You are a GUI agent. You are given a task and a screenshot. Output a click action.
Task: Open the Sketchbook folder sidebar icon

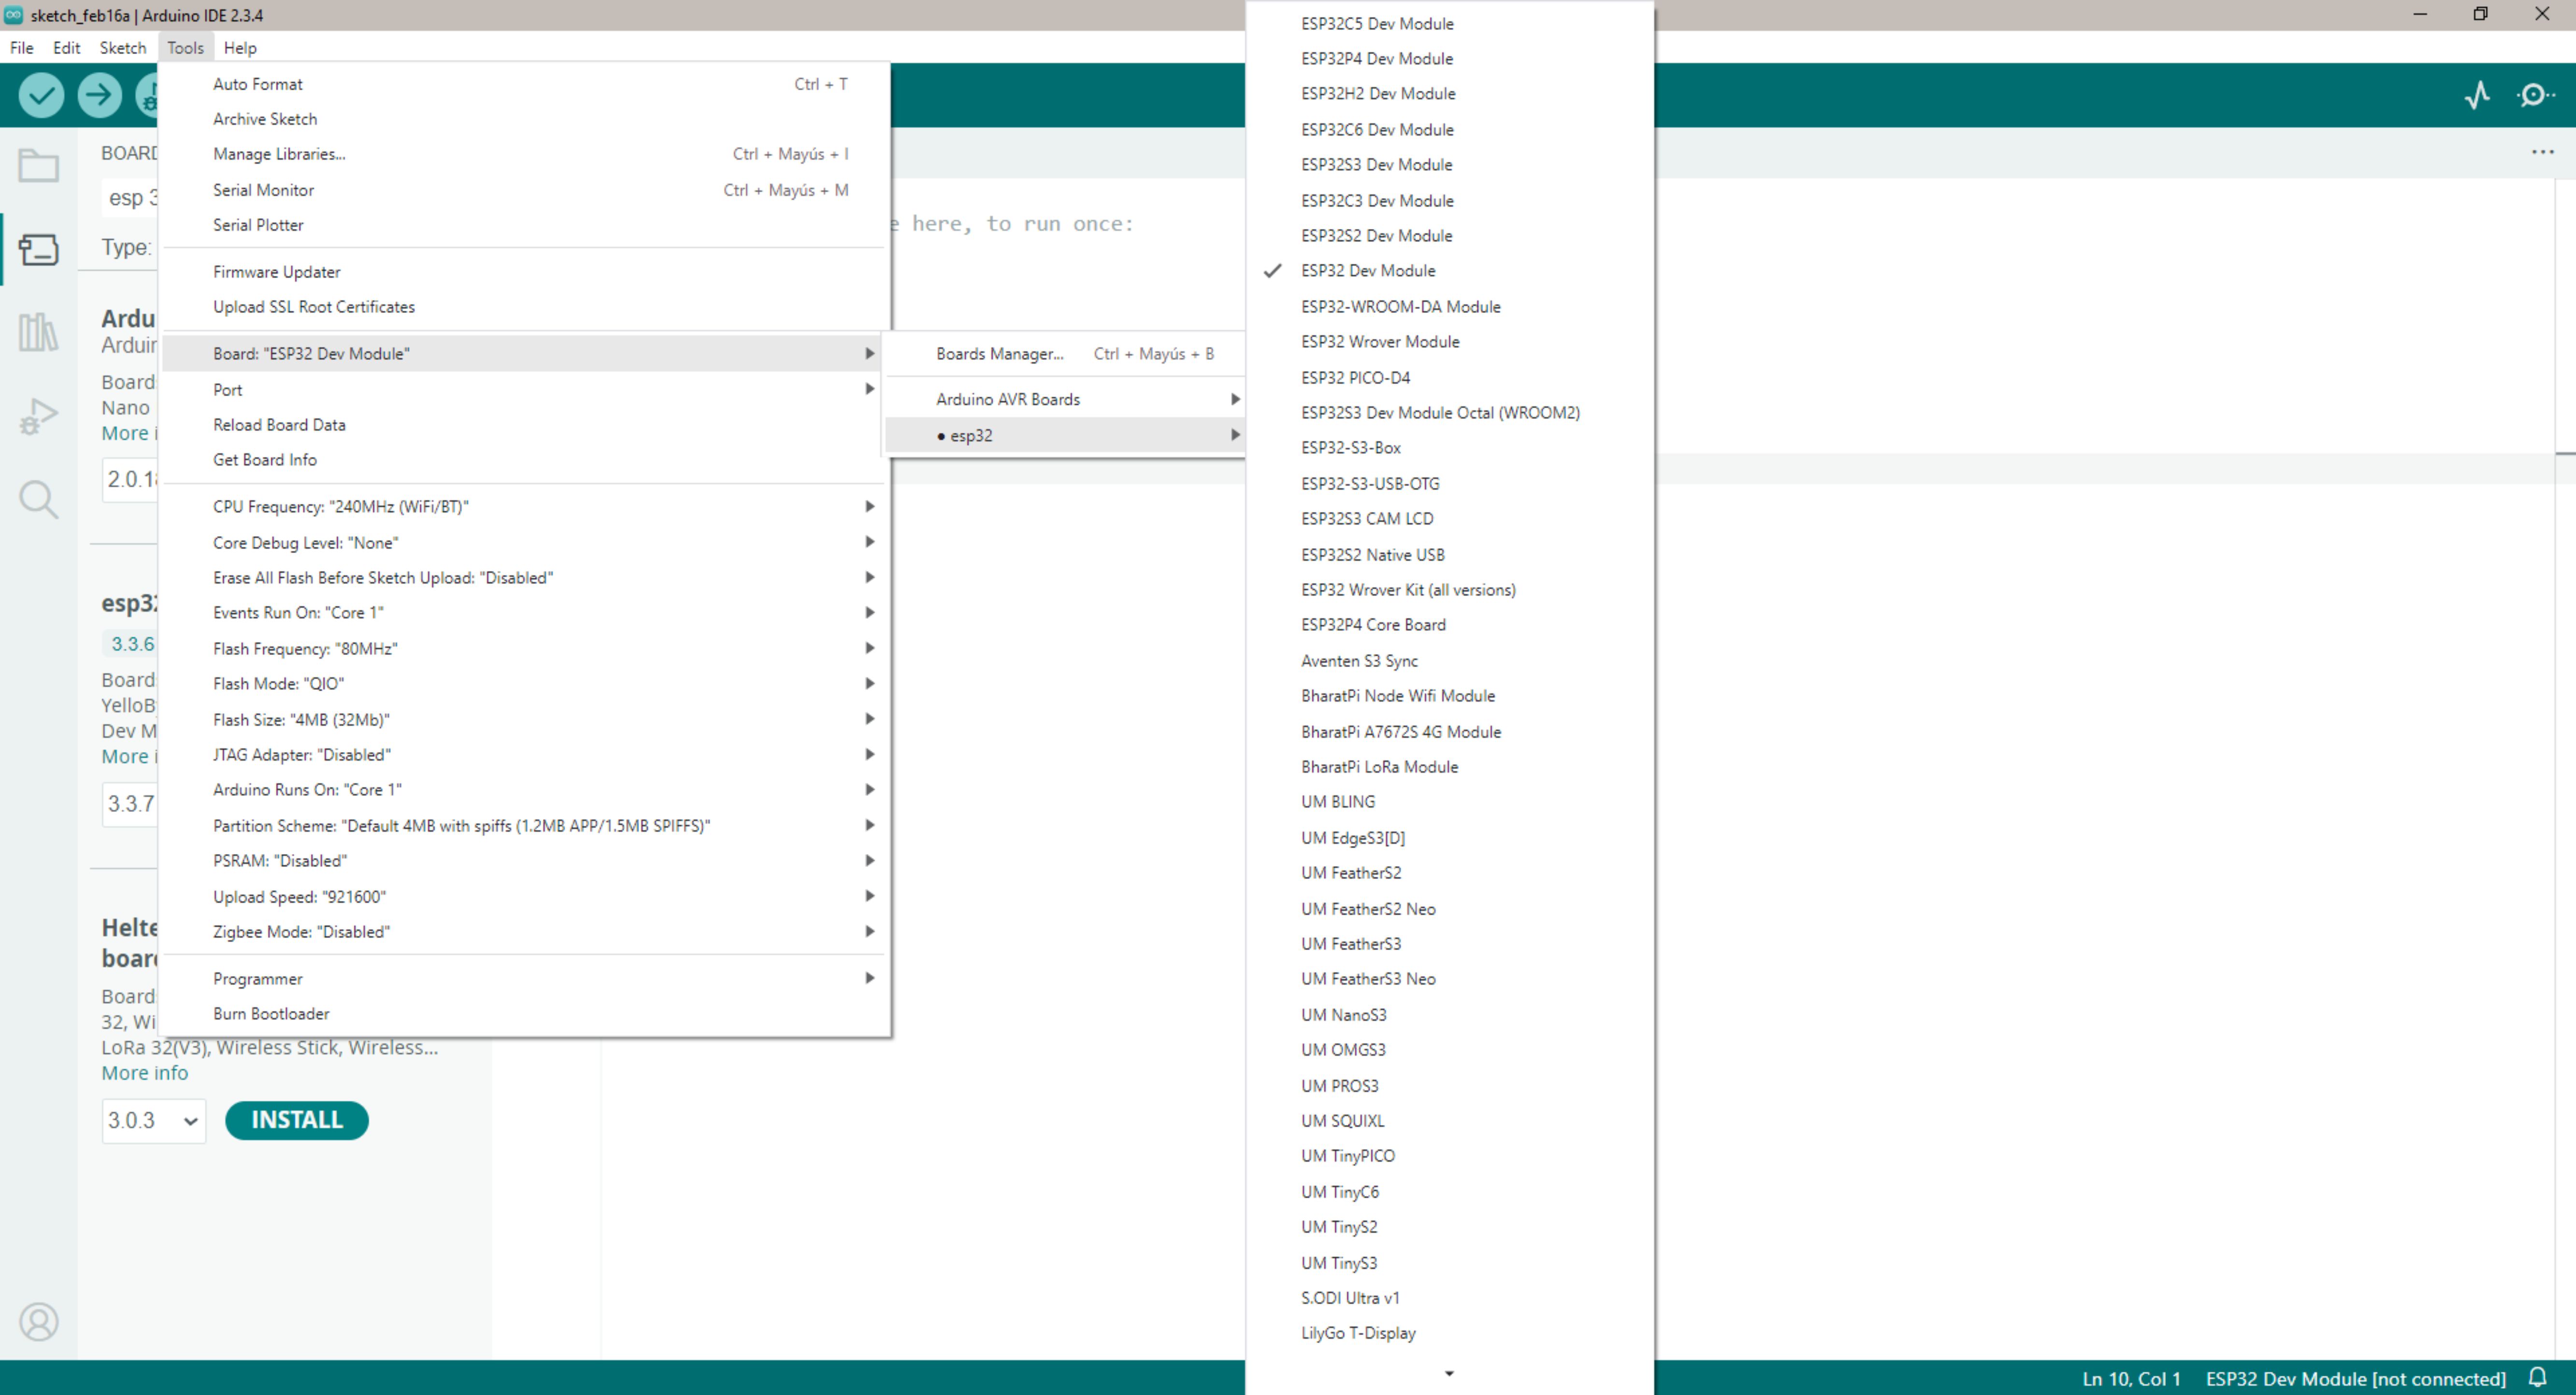(x=38, y=165)
